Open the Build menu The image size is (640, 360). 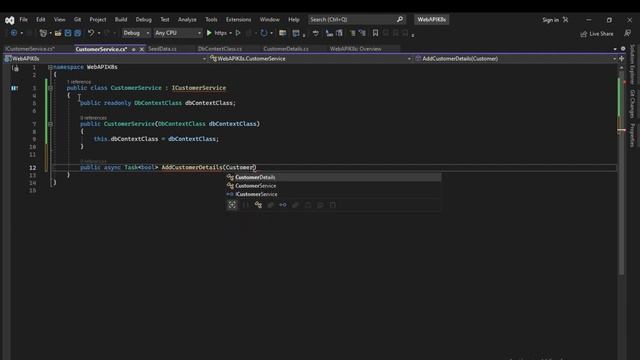click(121, 20)
